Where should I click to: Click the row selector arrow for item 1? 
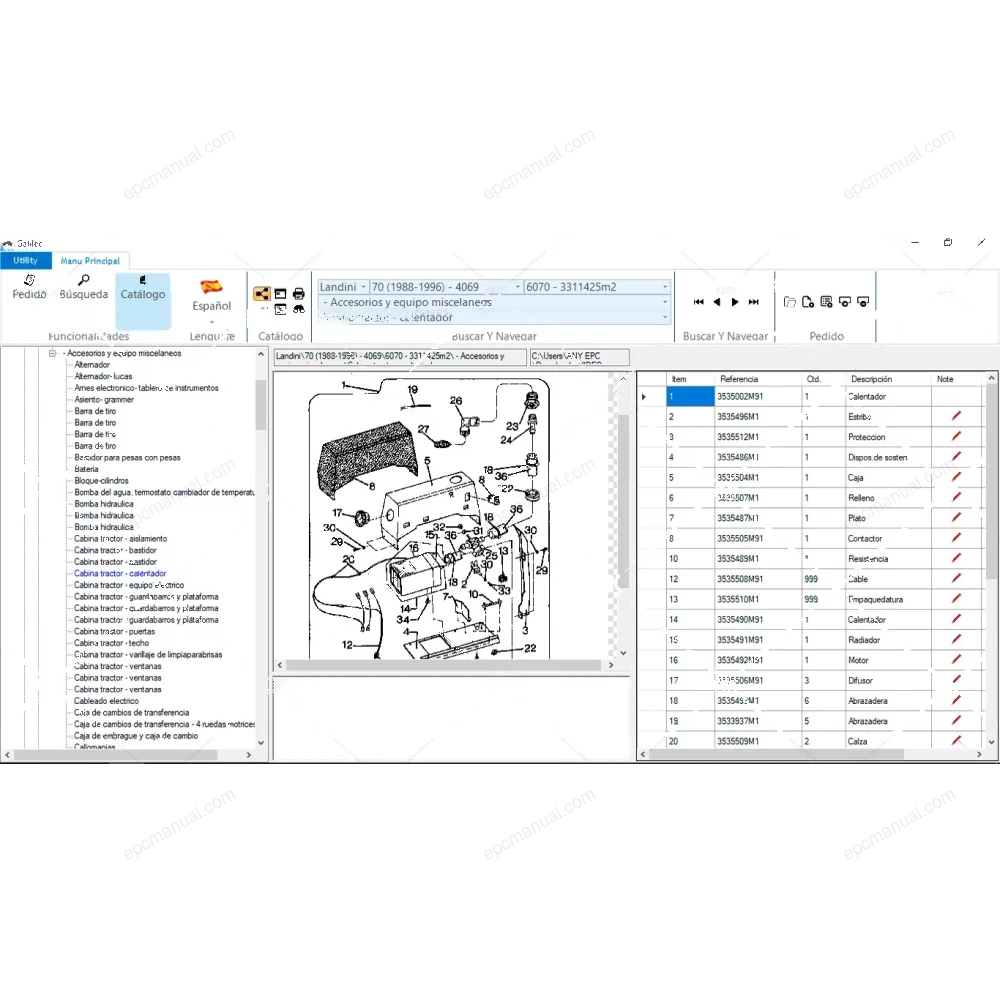pos(644,397)
